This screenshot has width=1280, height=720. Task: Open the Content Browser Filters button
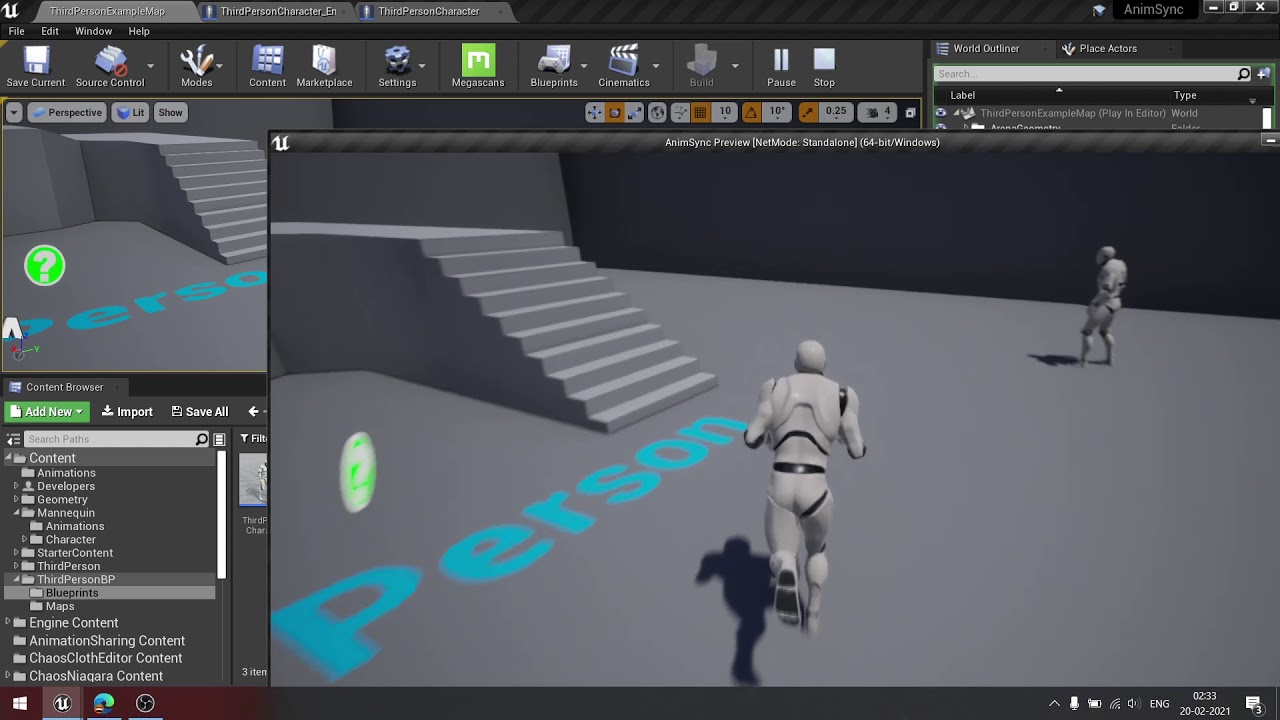pos(253,438)
